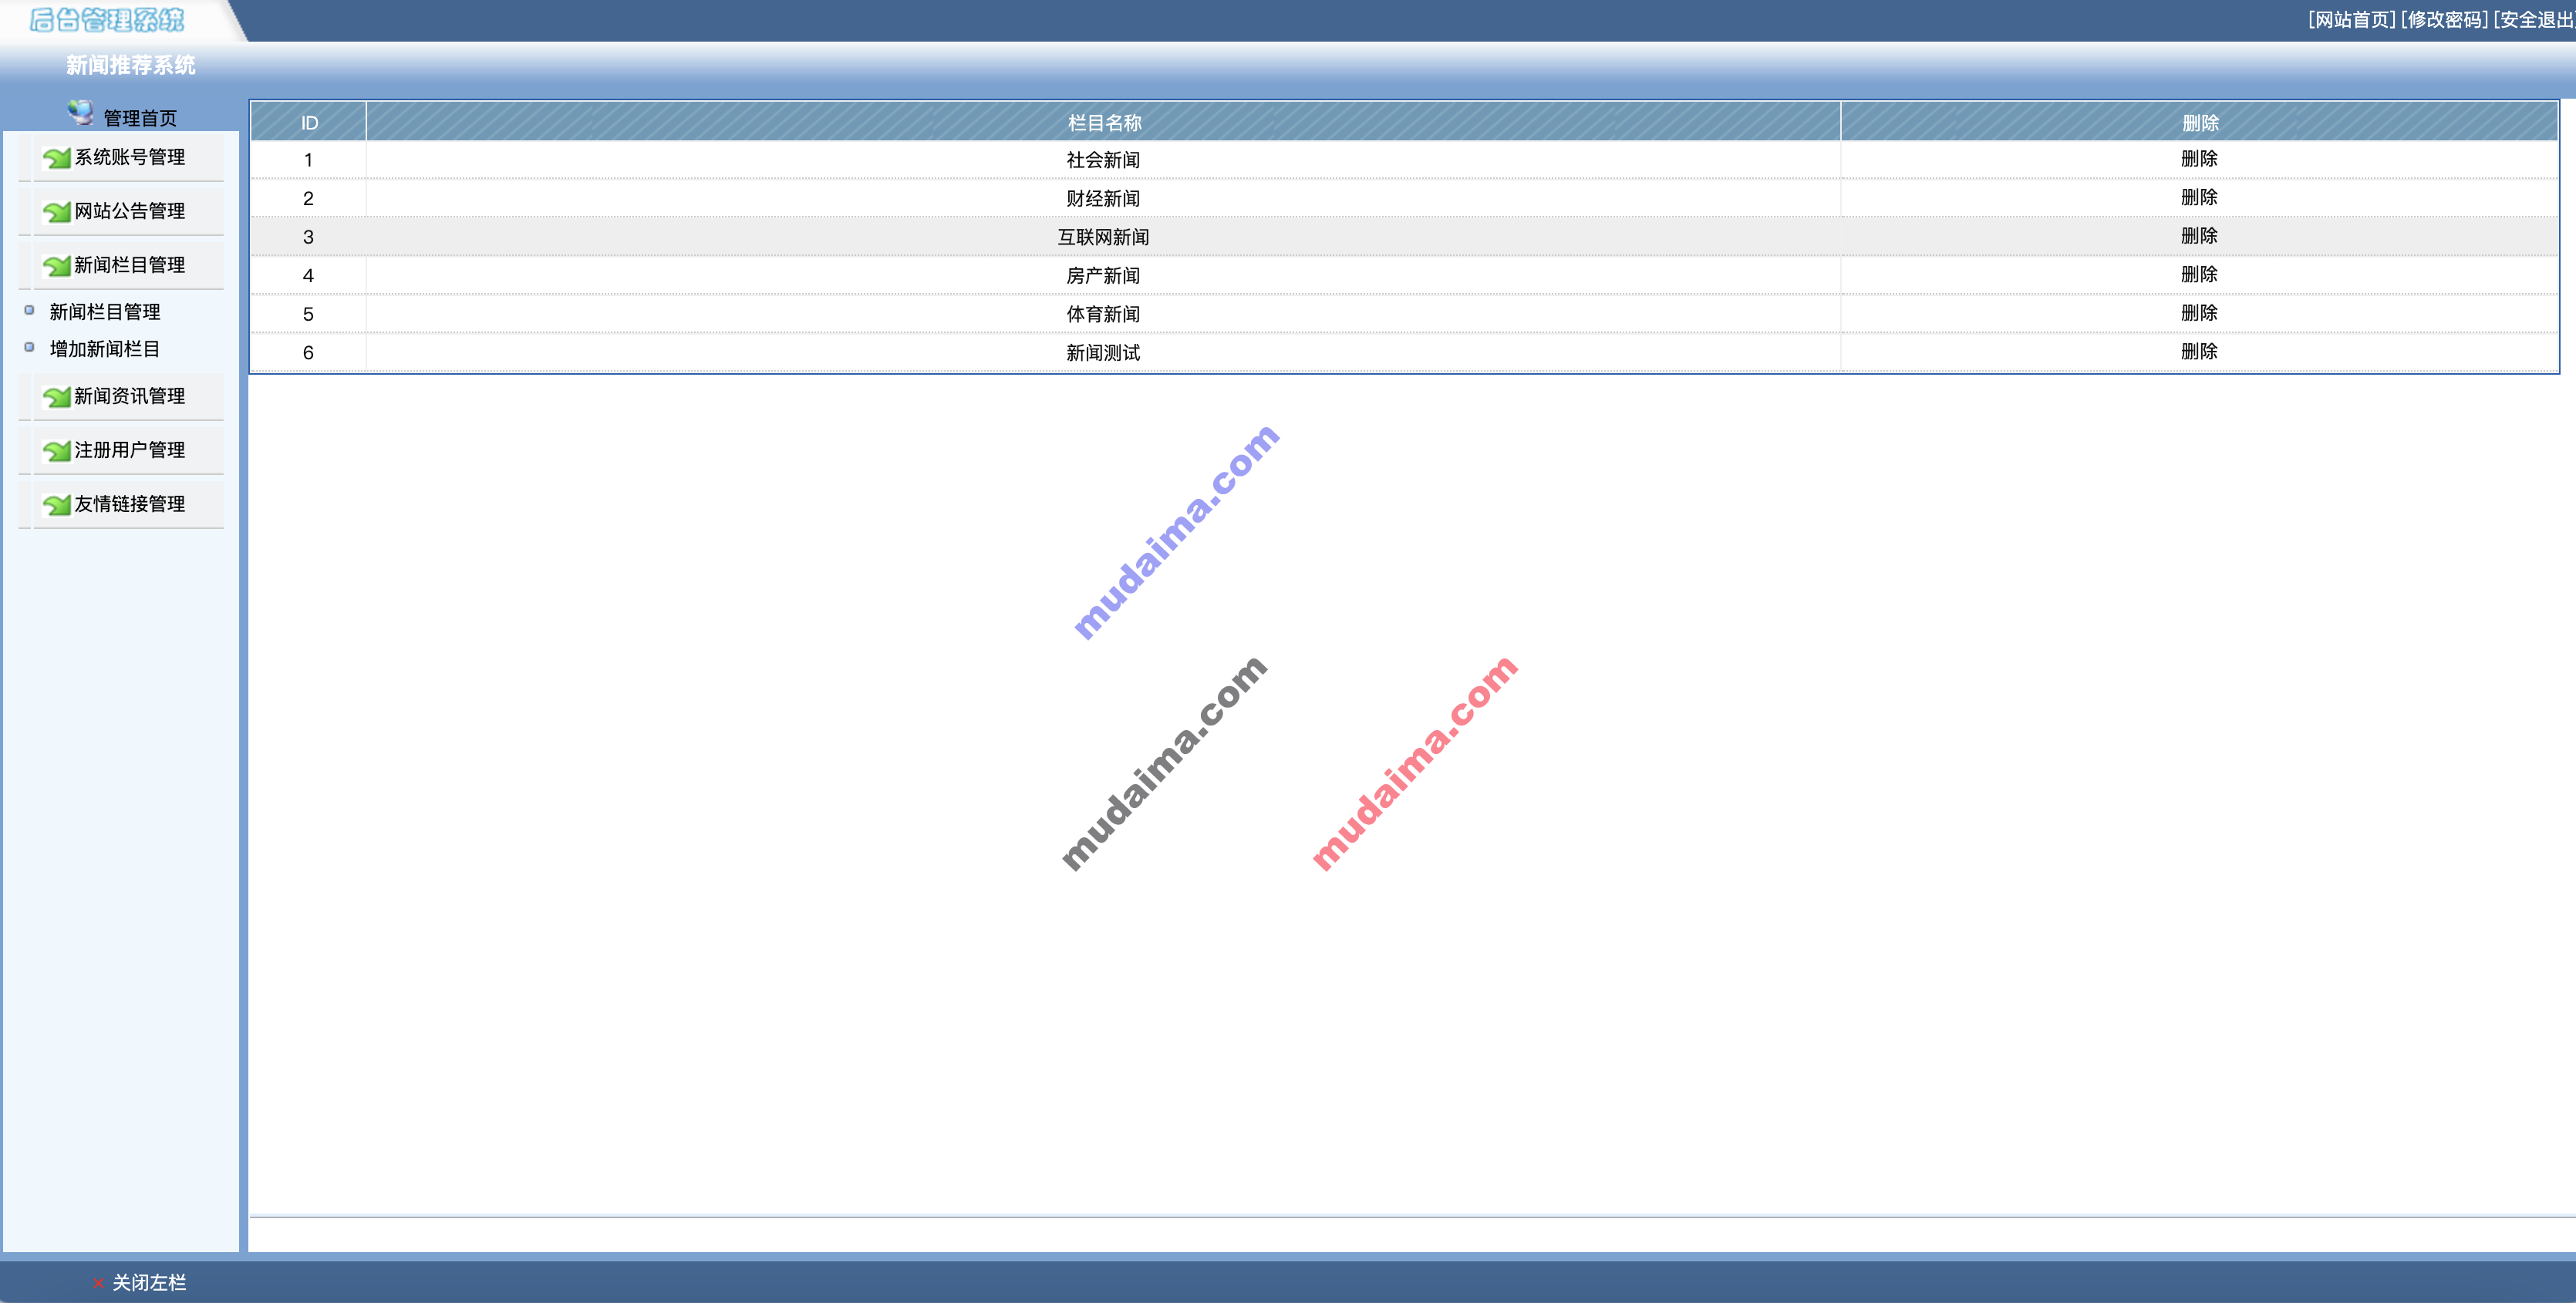Image resolution: width=2576 pixels, height=1303 pixels.
Task: Open the 增加新闻栏目 submenu item
Action: tap(105, 349)
